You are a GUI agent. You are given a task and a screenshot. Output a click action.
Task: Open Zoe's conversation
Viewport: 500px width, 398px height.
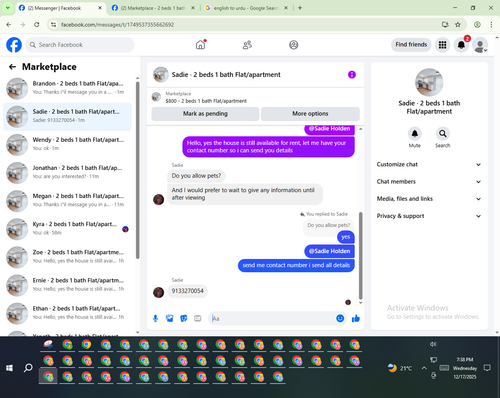tap(67, 257)
